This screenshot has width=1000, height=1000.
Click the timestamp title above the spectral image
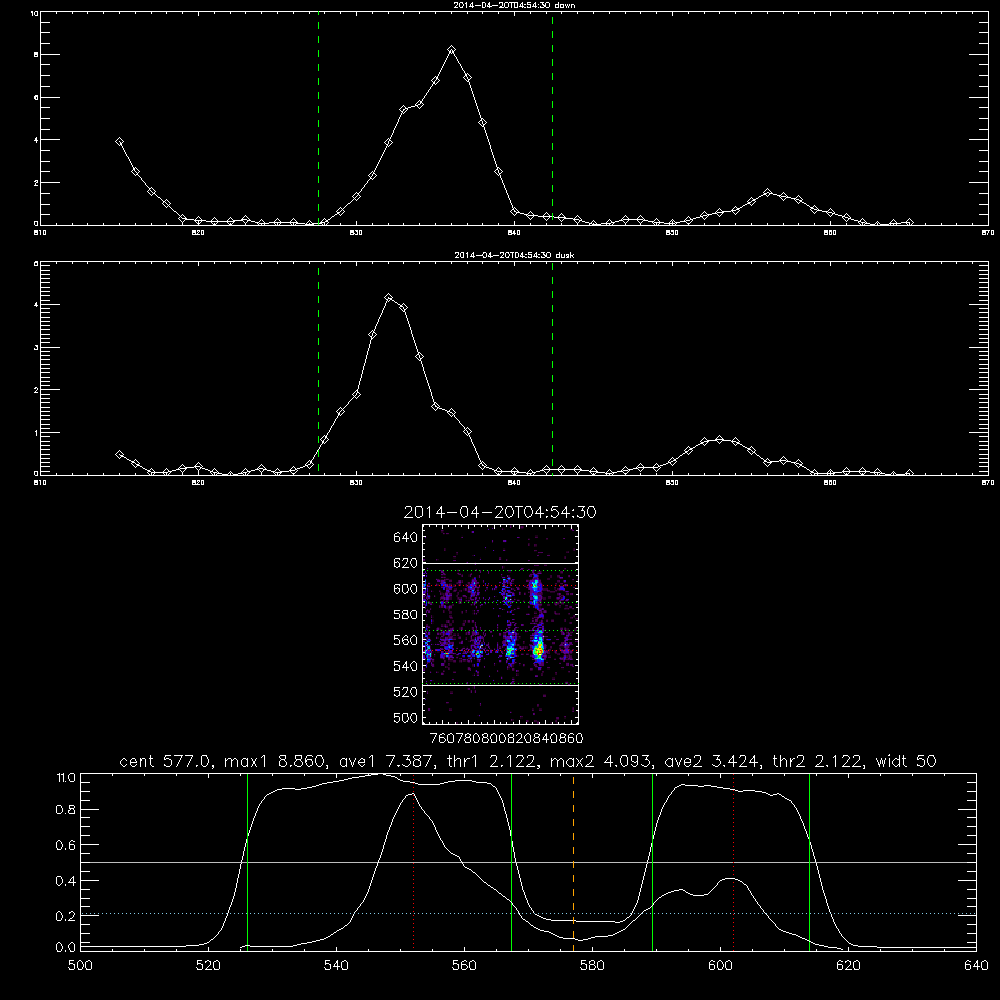[500, 512]
